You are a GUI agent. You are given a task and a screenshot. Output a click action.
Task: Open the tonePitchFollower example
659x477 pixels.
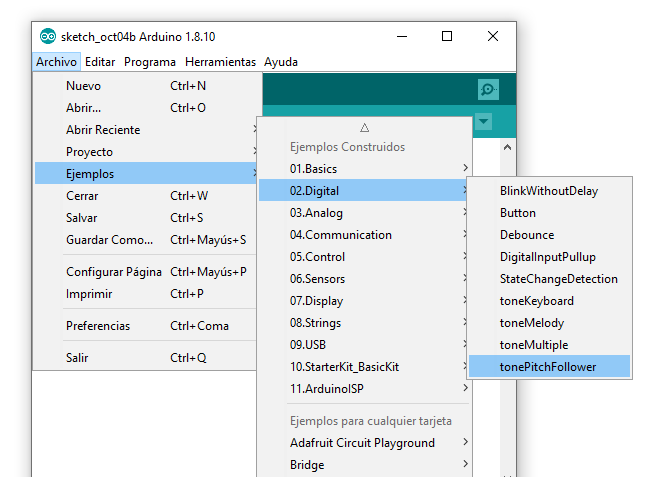coord(549,367)
